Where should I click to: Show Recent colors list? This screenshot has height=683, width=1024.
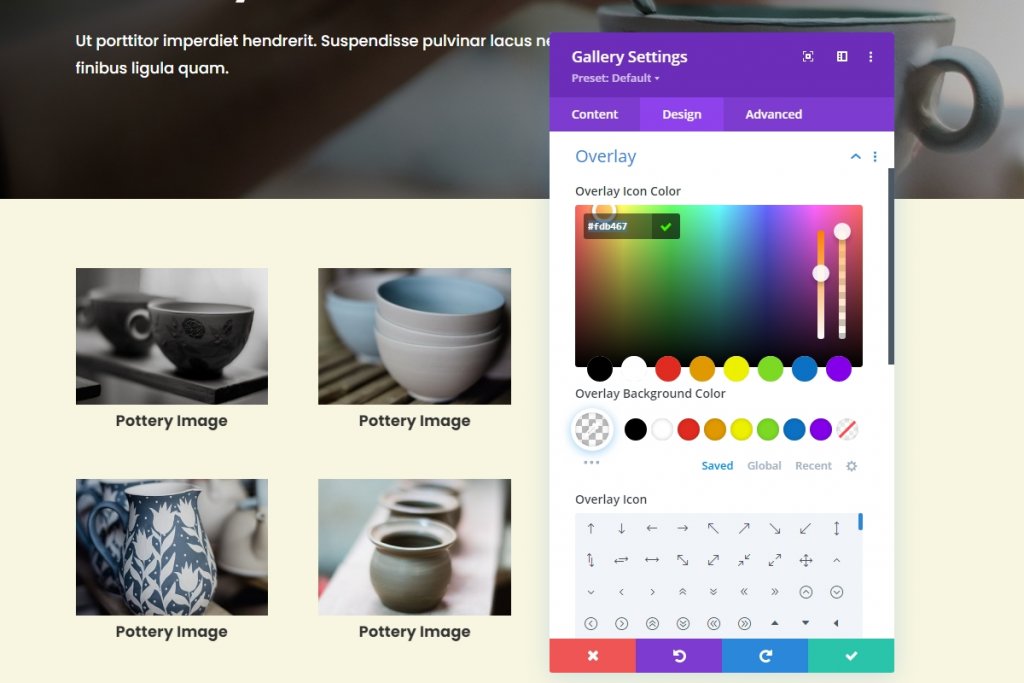coord(813,466)
